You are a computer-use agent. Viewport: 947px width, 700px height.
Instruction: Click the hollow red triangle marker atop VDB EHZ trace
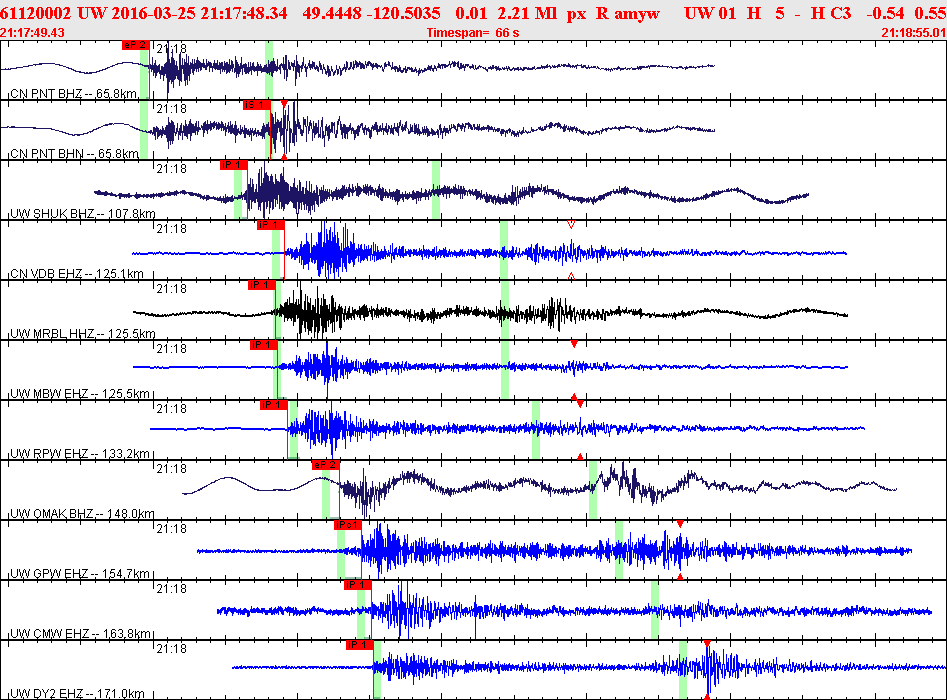(571, 225)
